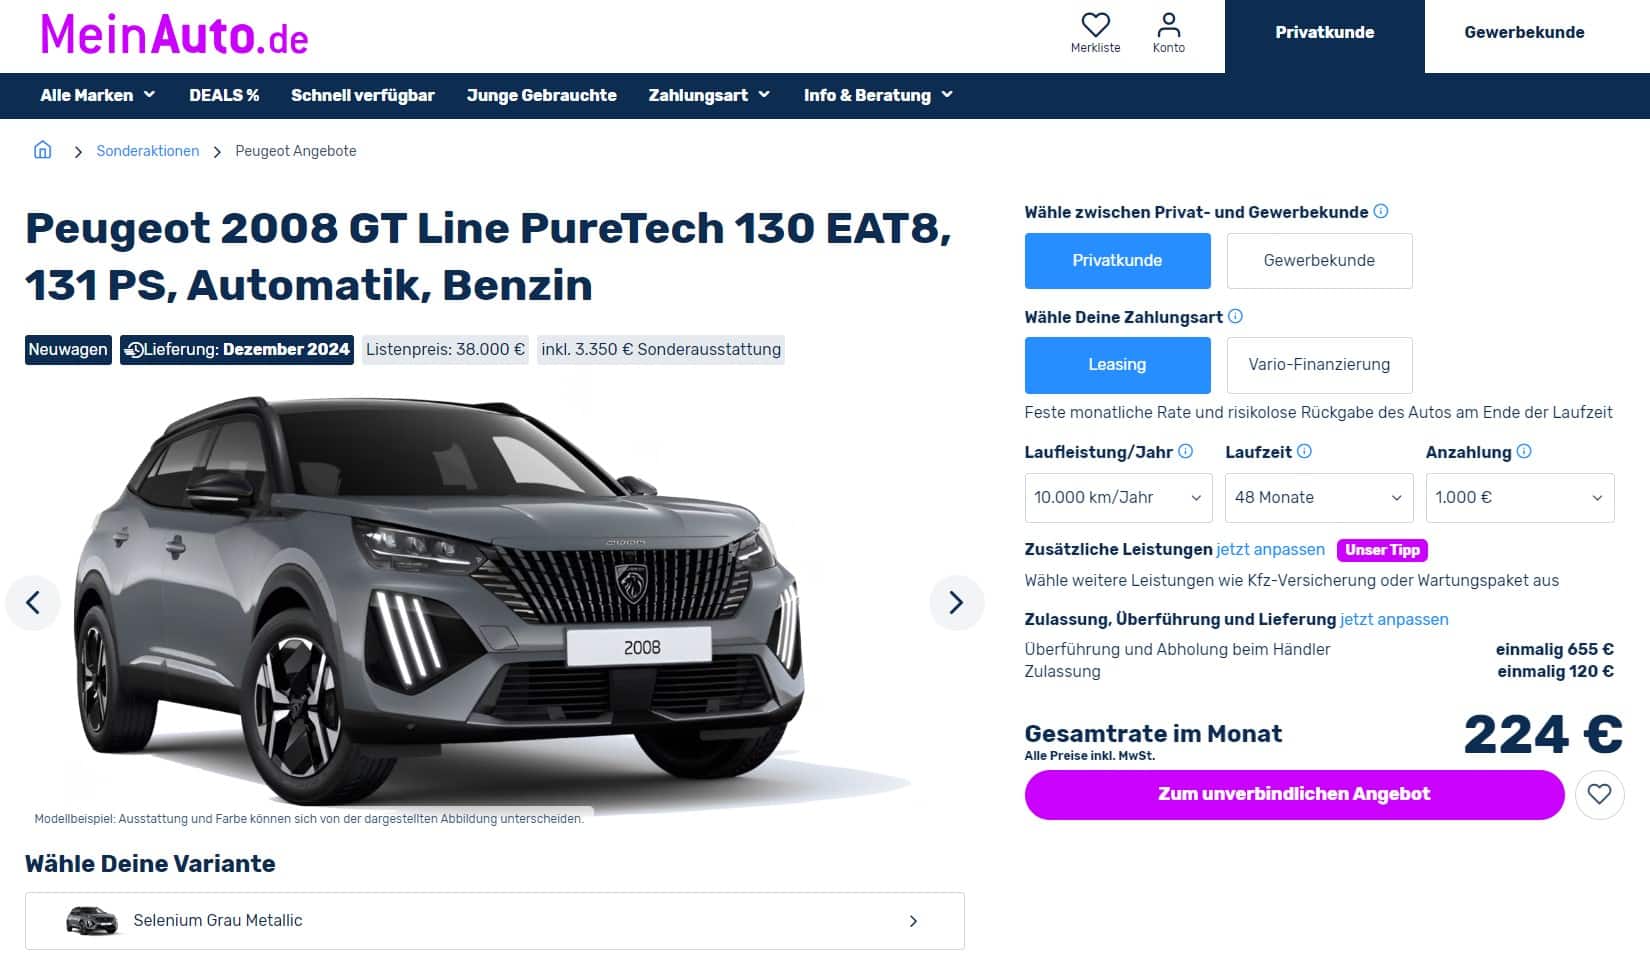Screen dimensions: 1650x961
Task: Click the inkl. 3.350 € Sonderausstattung label
Action: tap(661, 350)
